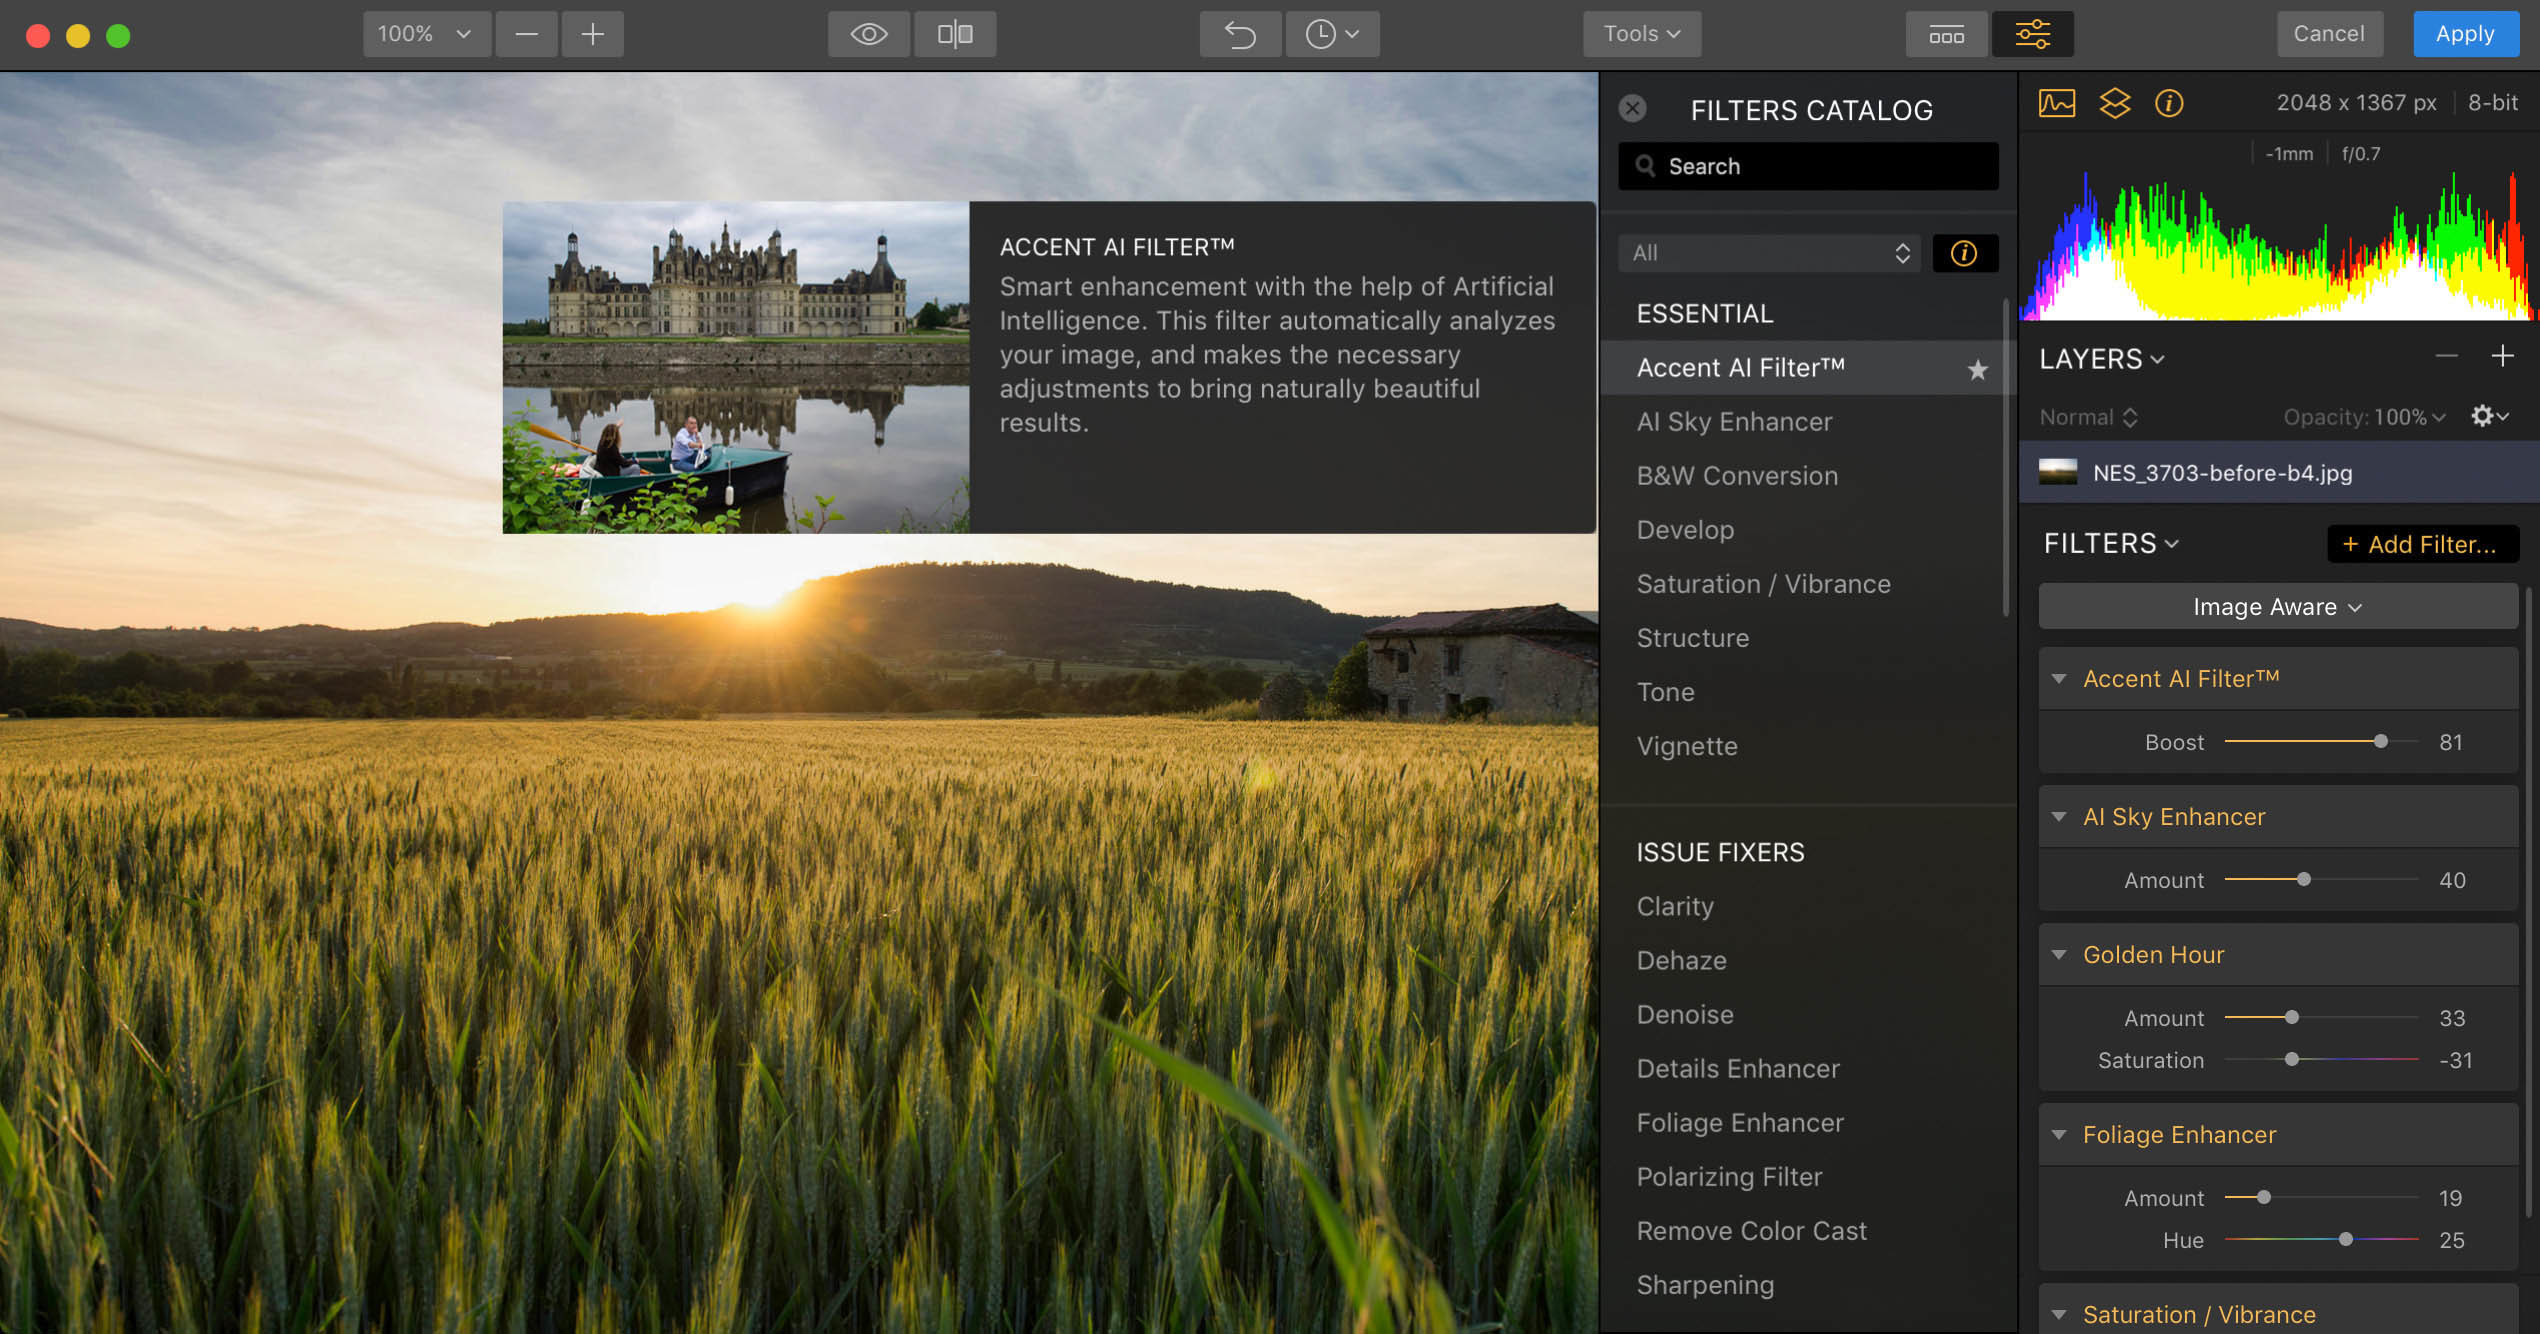
Task: Select Dehaze from Issue Fixers list
Action: tap(1681, 960)
